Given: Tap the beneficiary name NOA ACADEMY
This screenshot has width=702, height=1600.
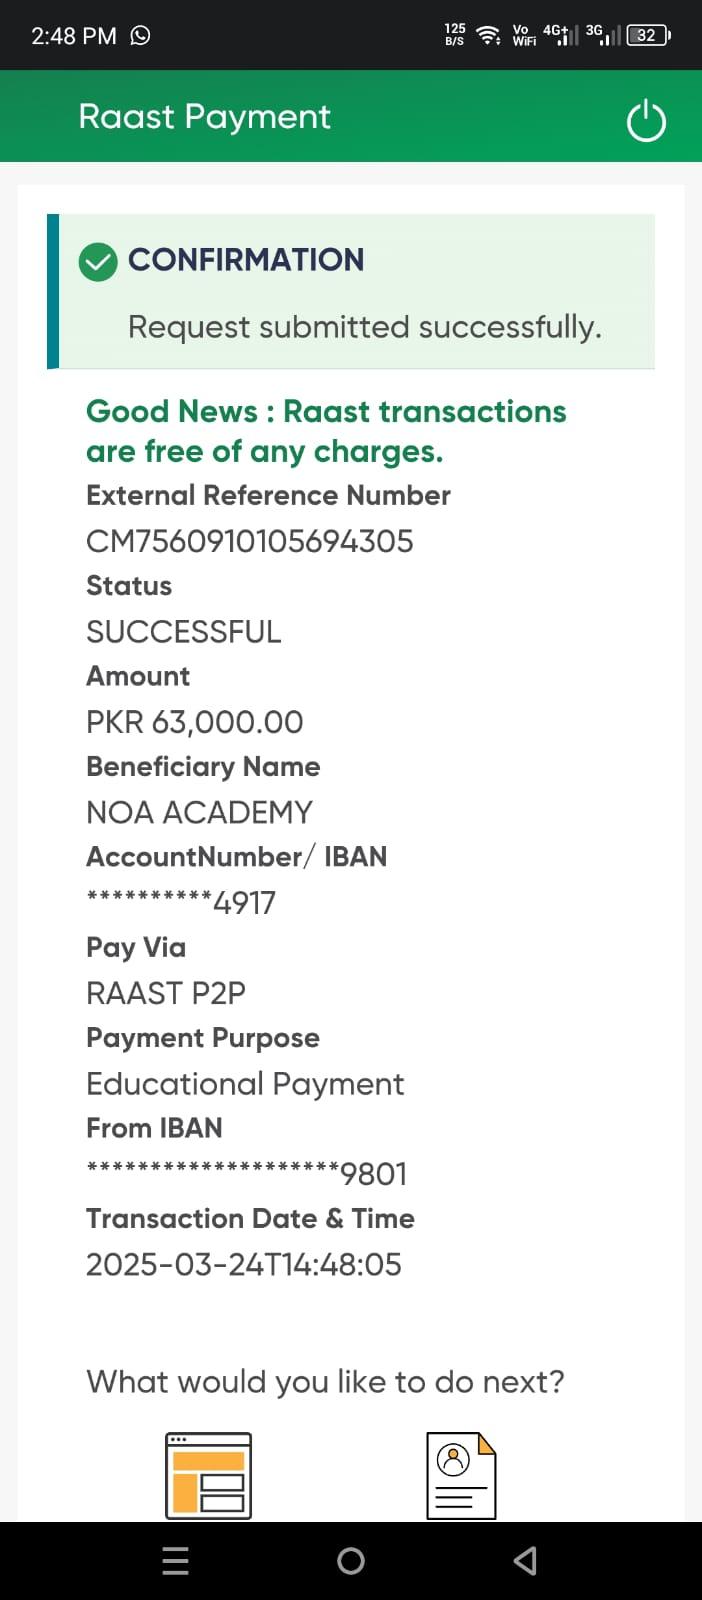Looking at the screenshot, I should pos(199,812).
